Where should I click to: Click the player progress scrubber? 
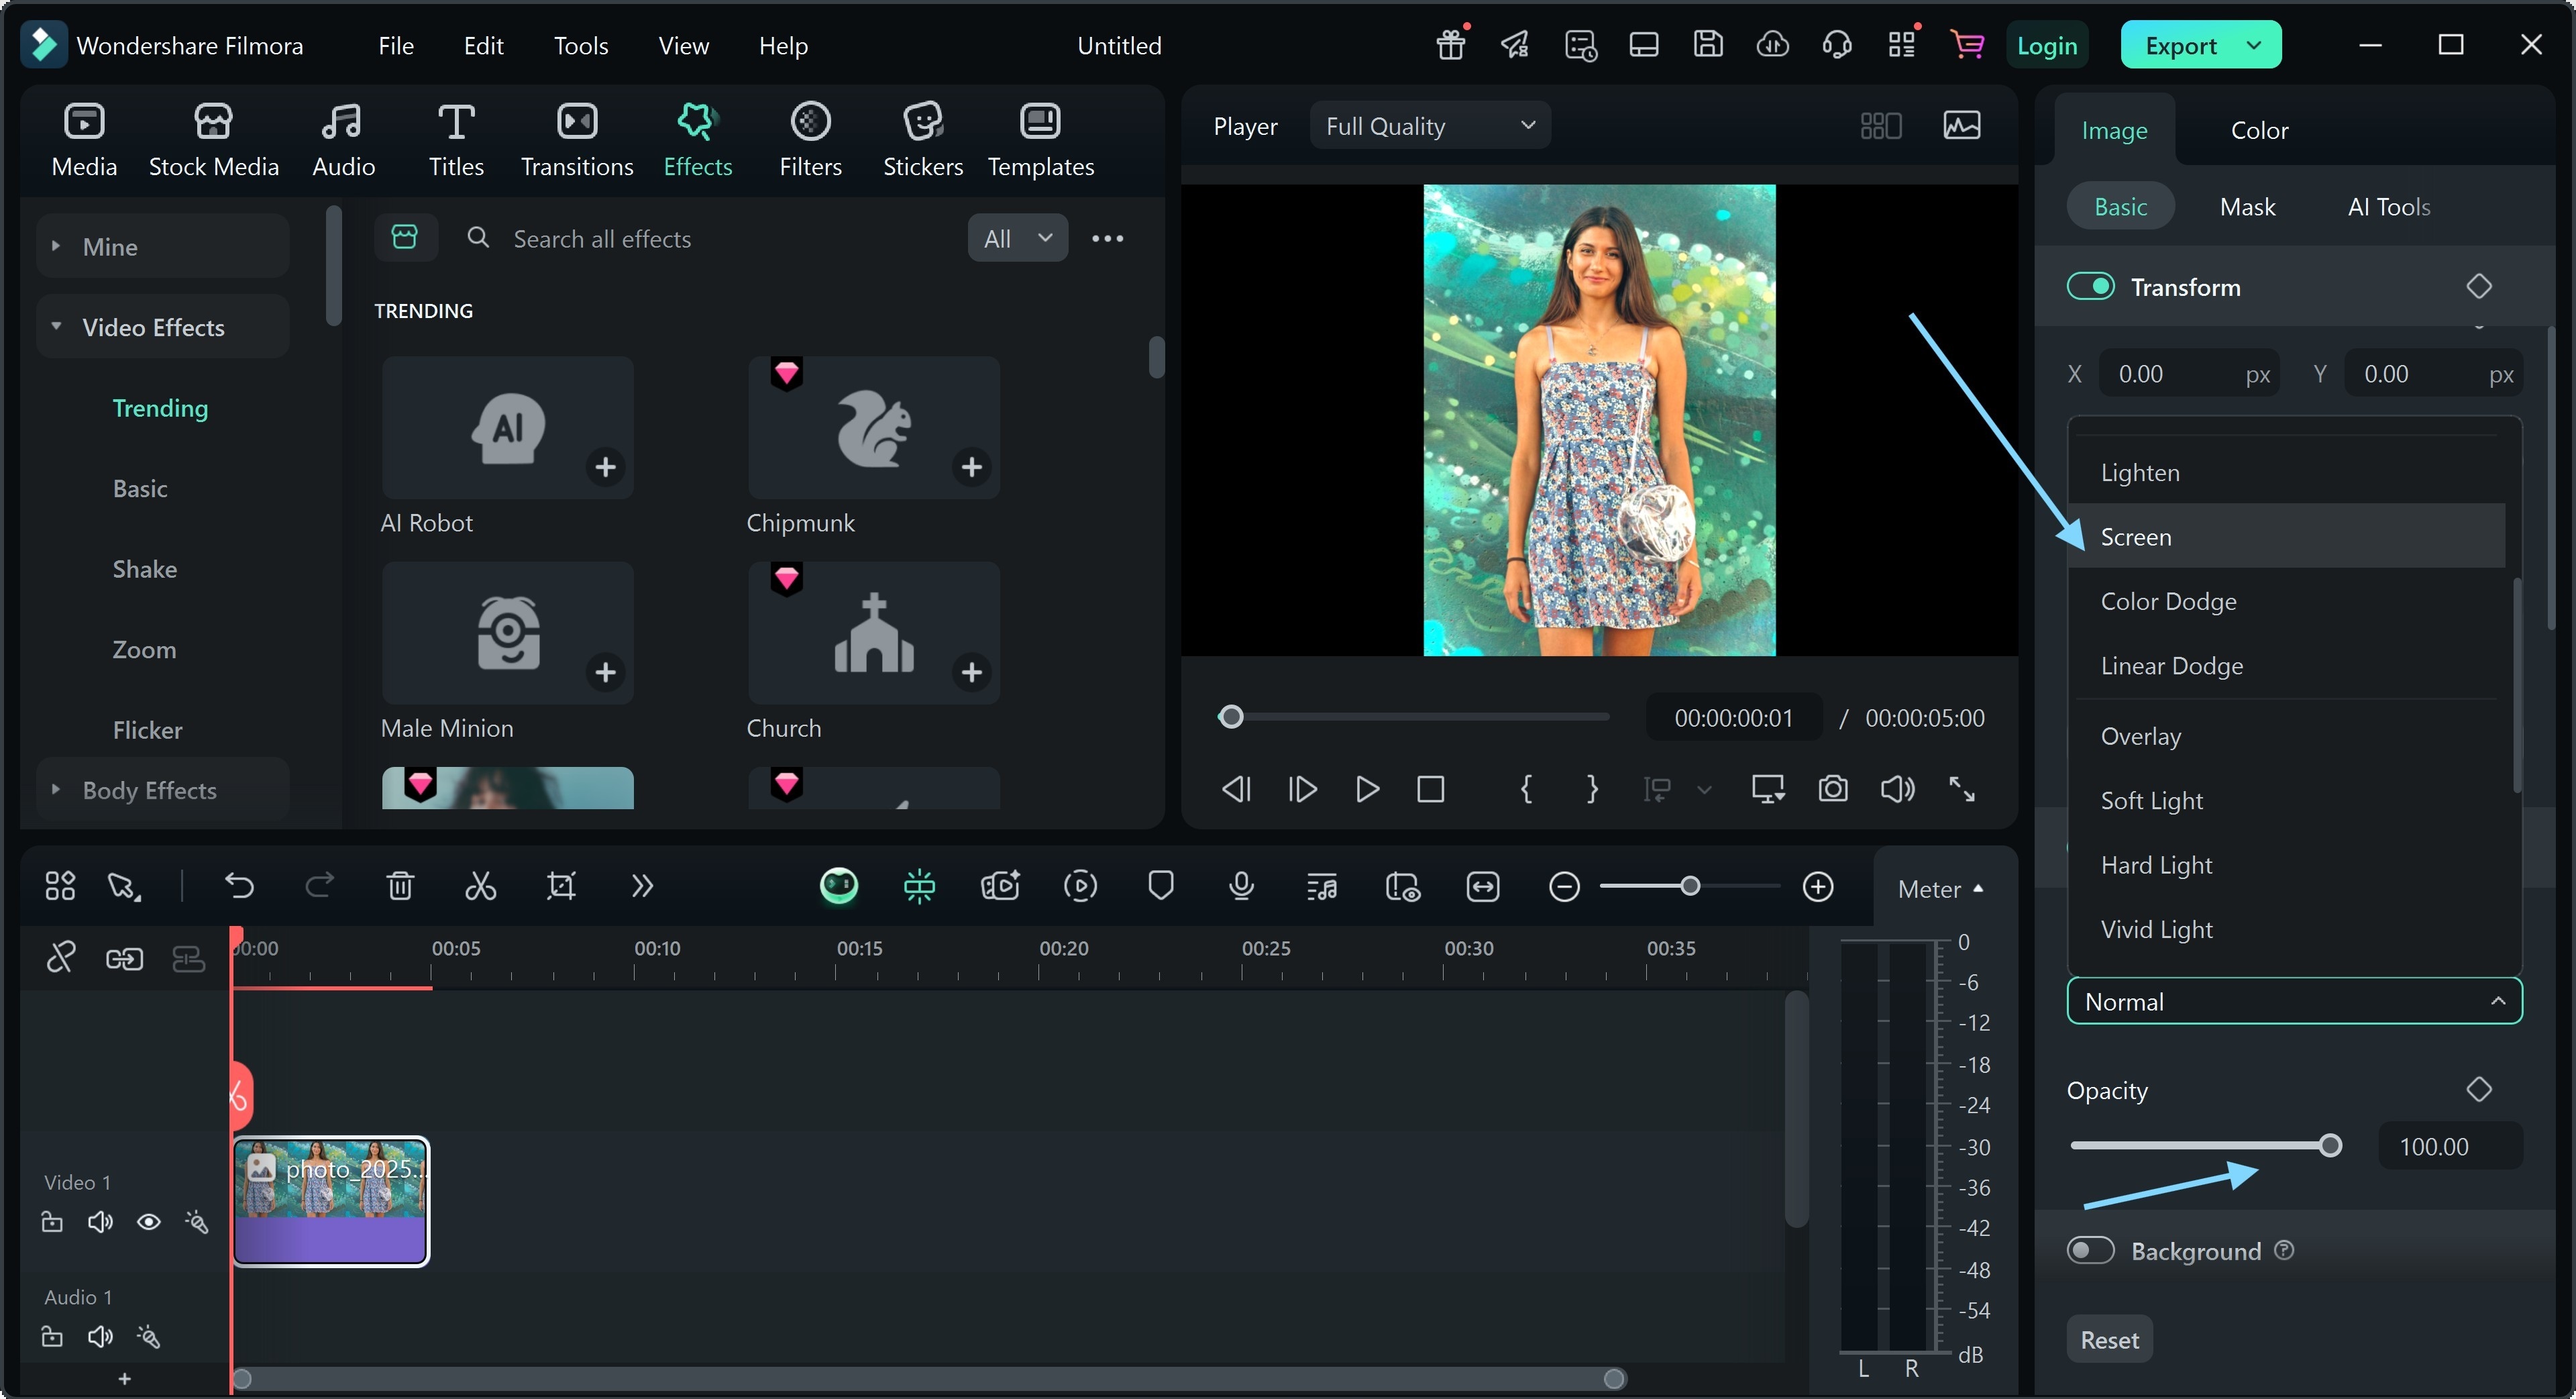tap(1231, 717)
